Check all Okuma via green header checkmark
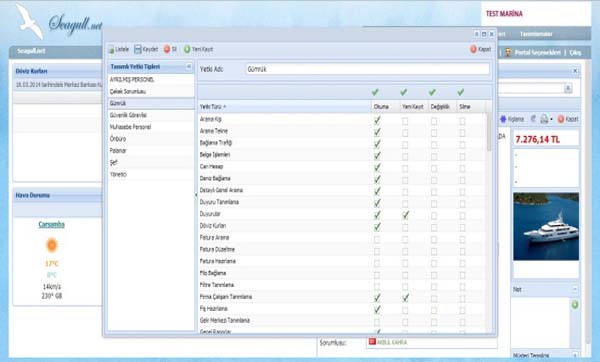Viewport: 600px width, 362px height. [375, 92]
